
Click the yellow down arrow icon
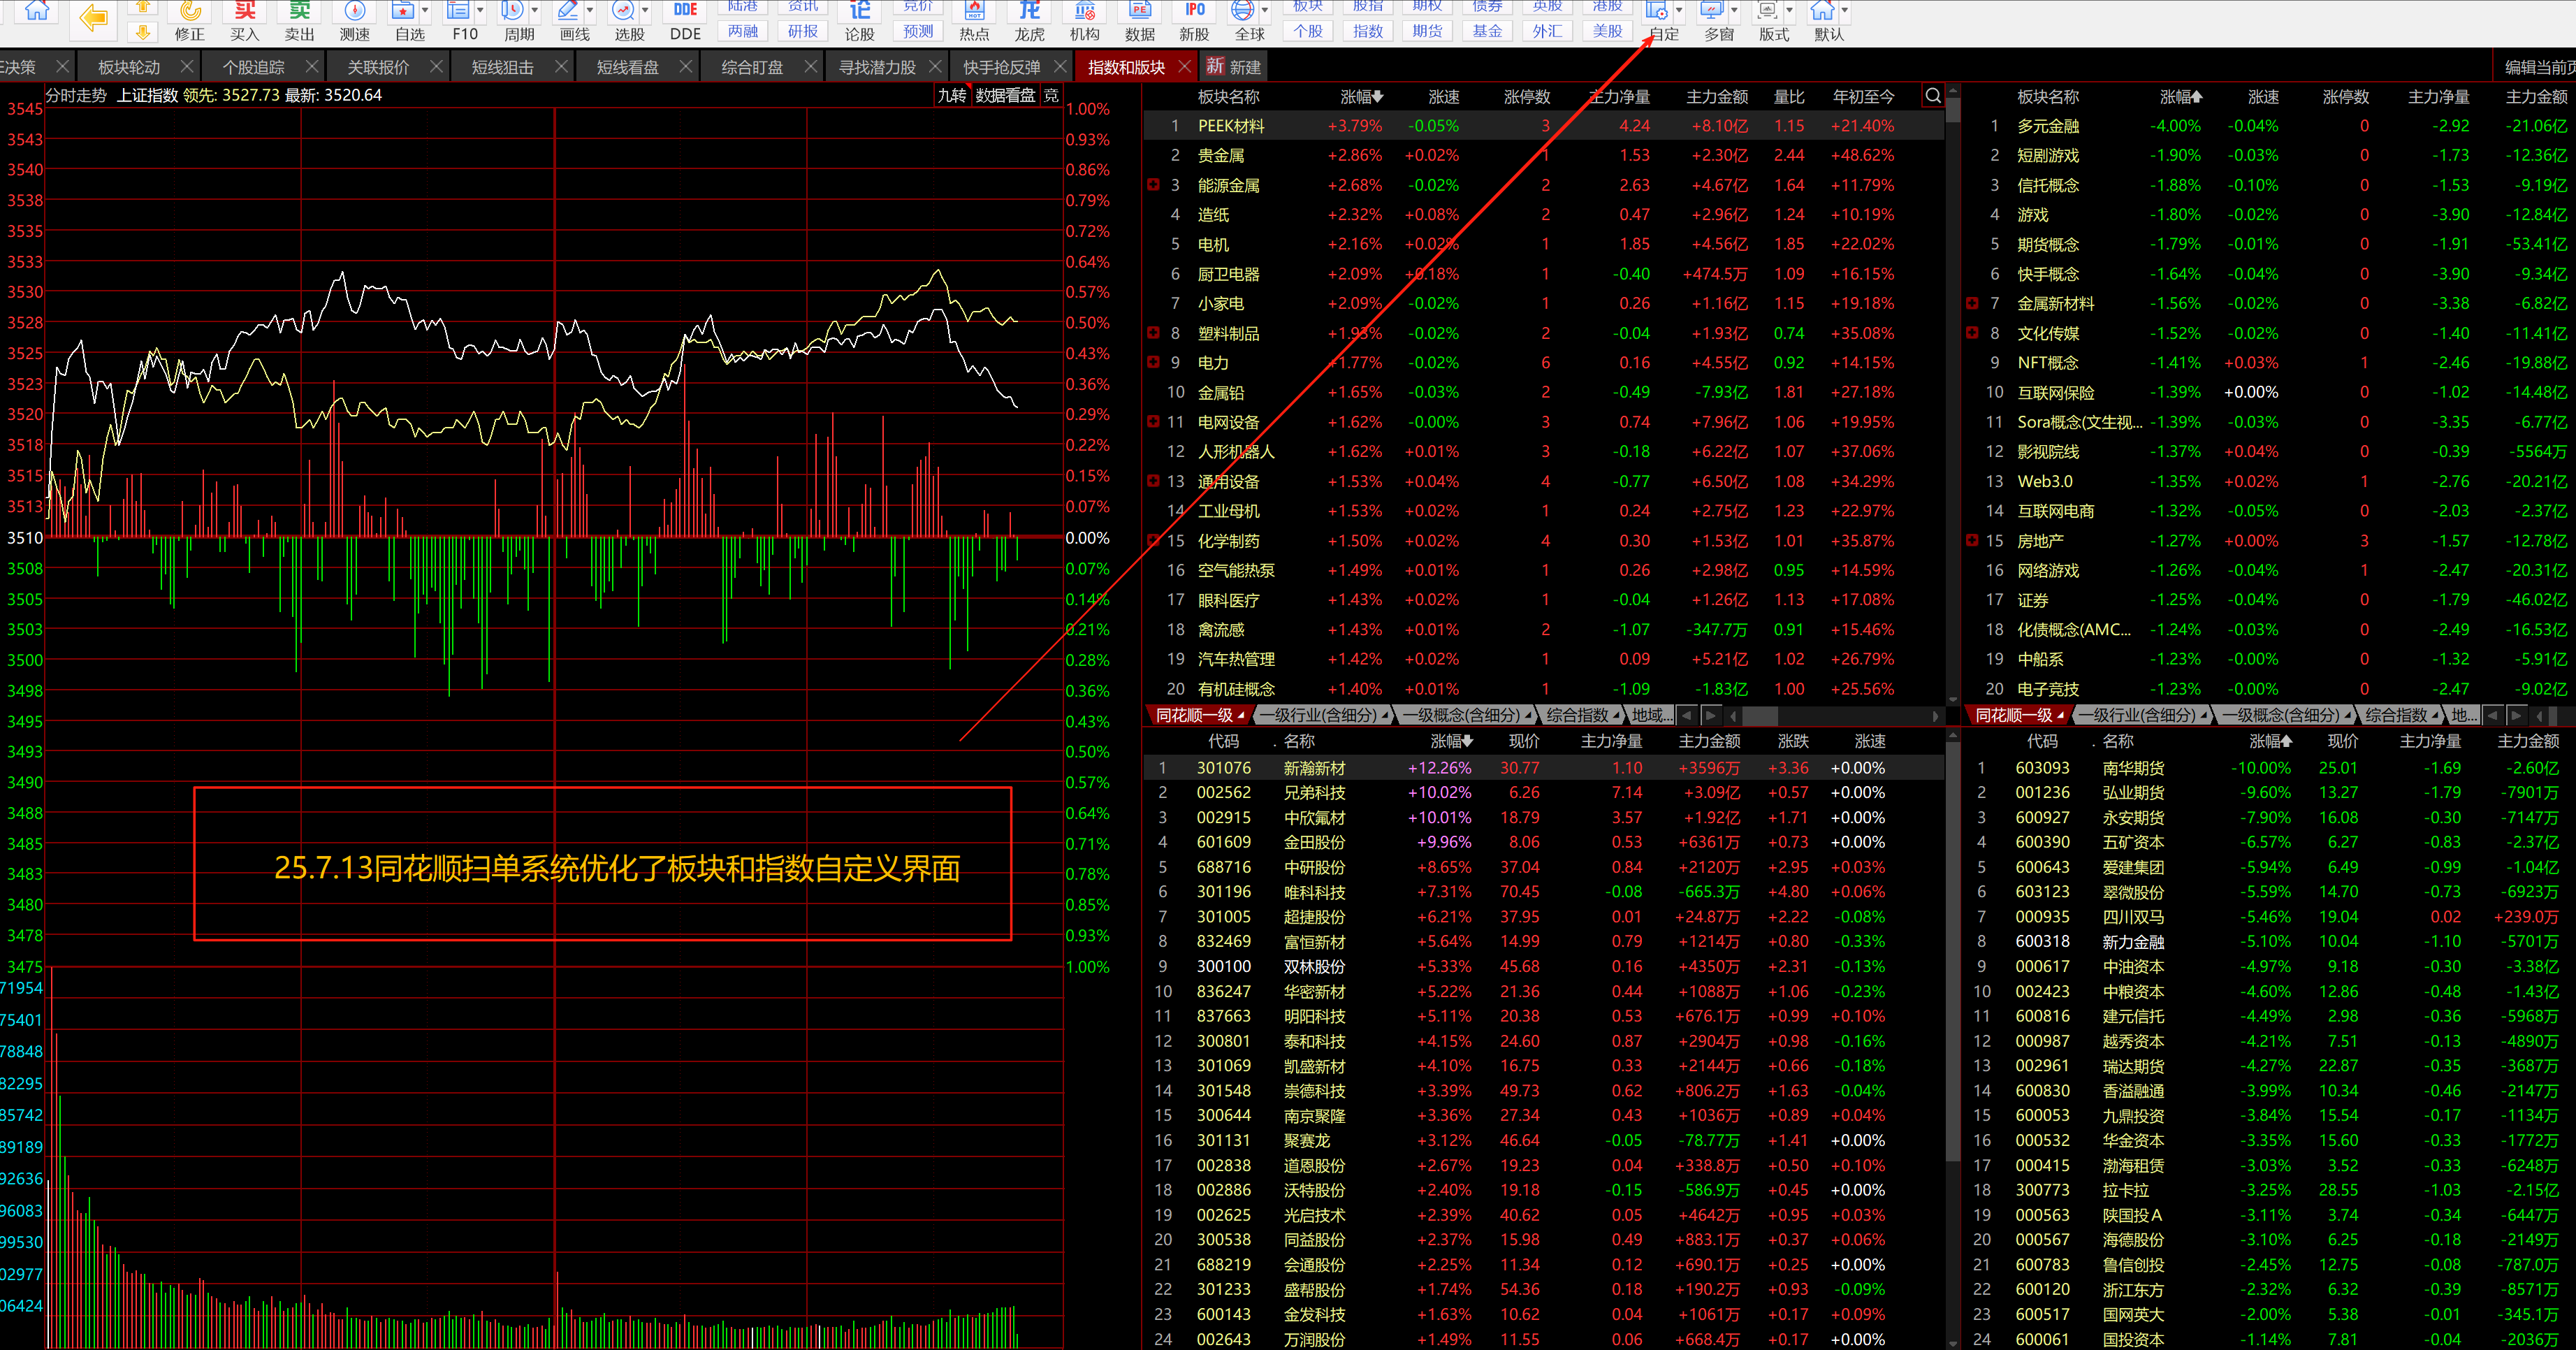pyautogui.click(x=143, y=32)
